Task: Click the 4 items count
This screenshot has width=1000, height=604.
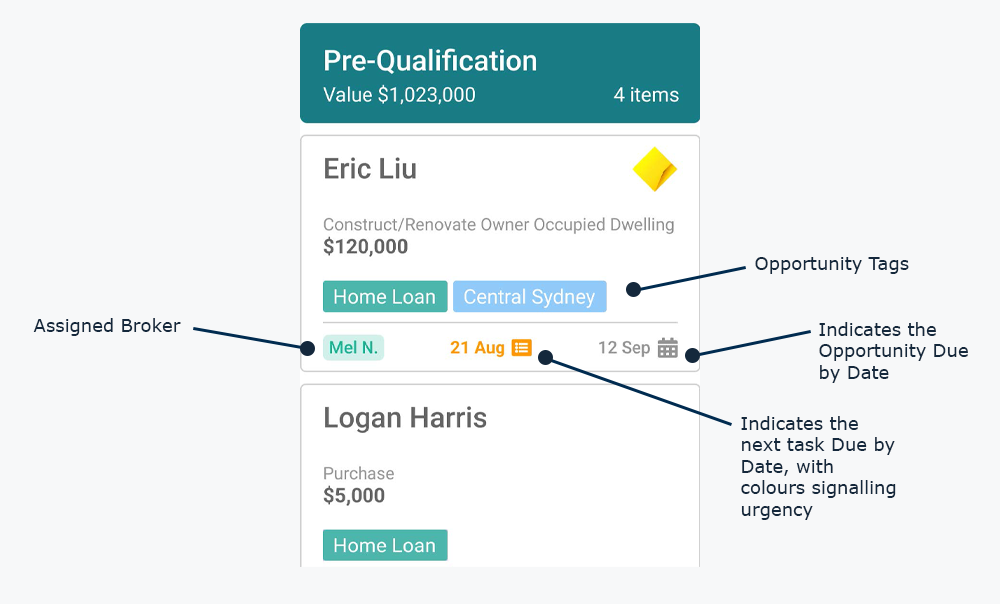Action: 646,96
